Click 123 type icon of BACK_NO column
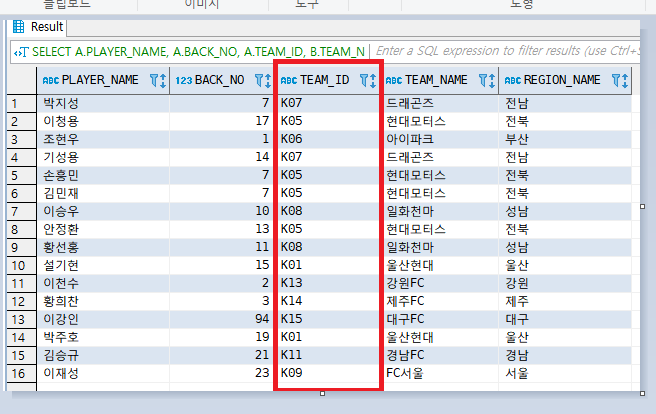The height and width of the screenshot is (414, 656). click(183, 80)
